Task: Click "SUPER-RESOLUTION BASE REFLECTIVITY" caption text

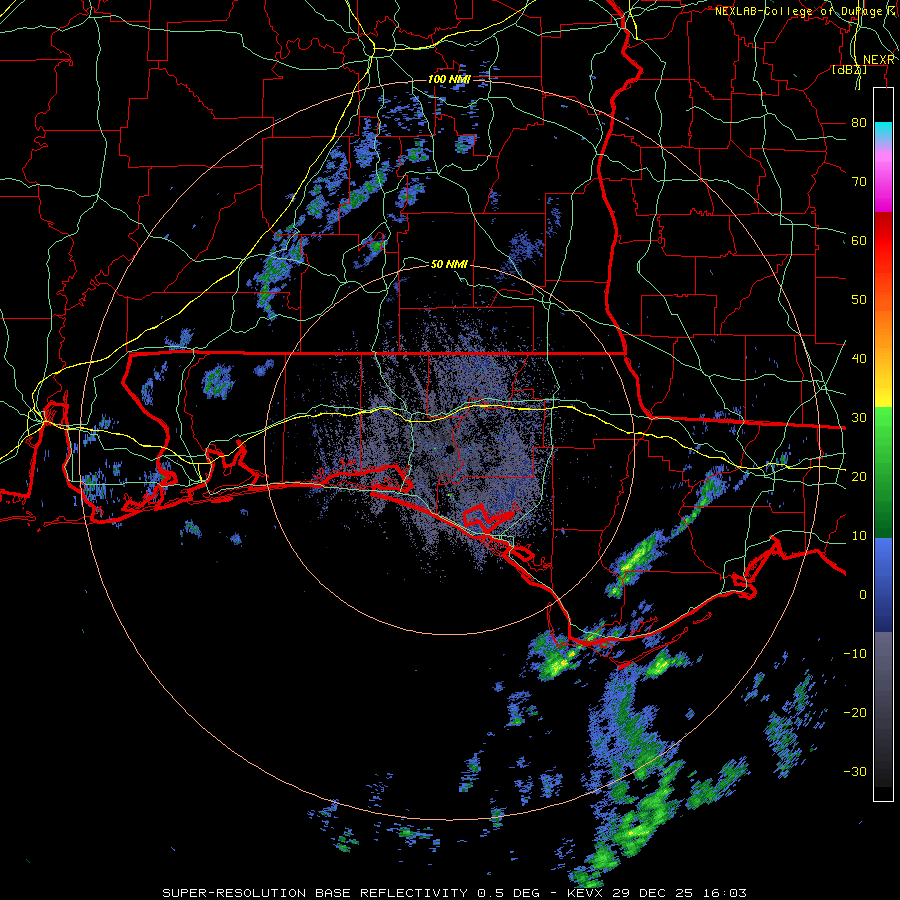Action: point(315,893)
